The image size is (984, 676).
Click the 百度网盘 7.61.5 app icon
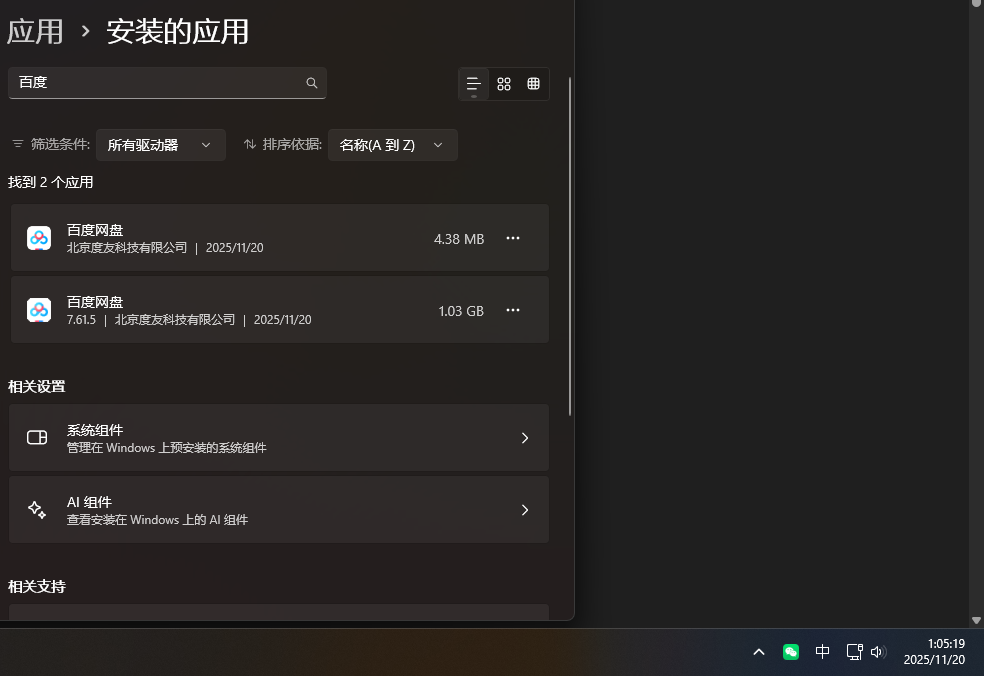coord(39,310)
